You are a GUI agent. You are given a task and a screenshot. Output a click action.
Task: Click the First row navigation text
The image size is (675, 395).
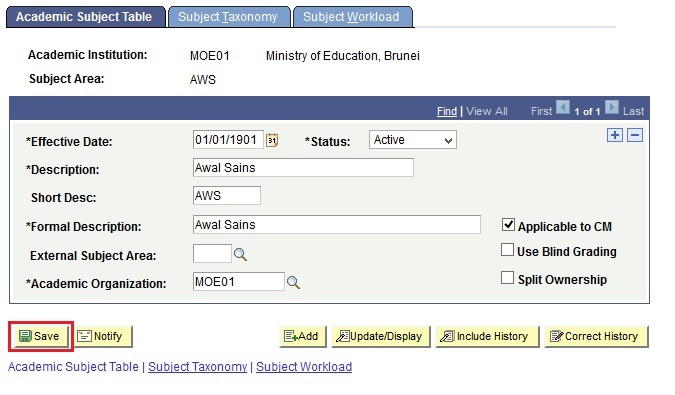tap(542, 111)
